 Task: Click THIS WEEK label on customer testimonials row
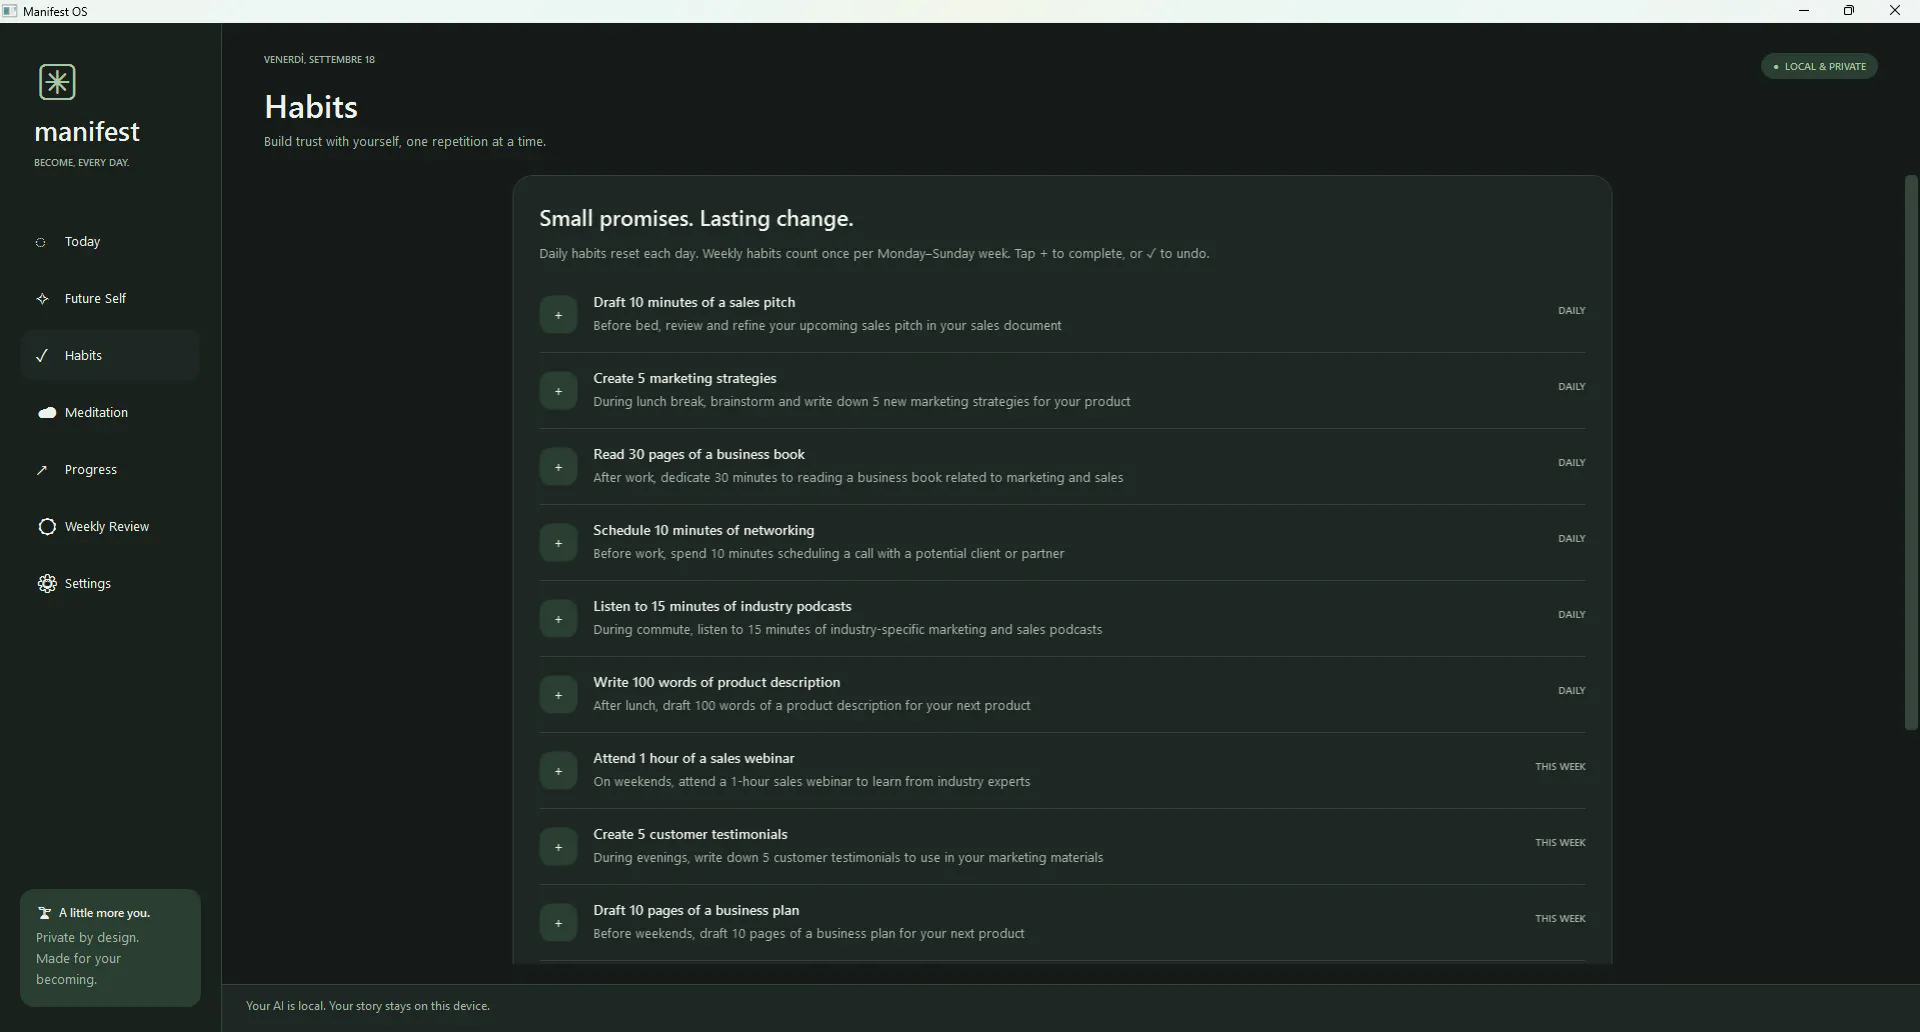[x=1560, y=842]
